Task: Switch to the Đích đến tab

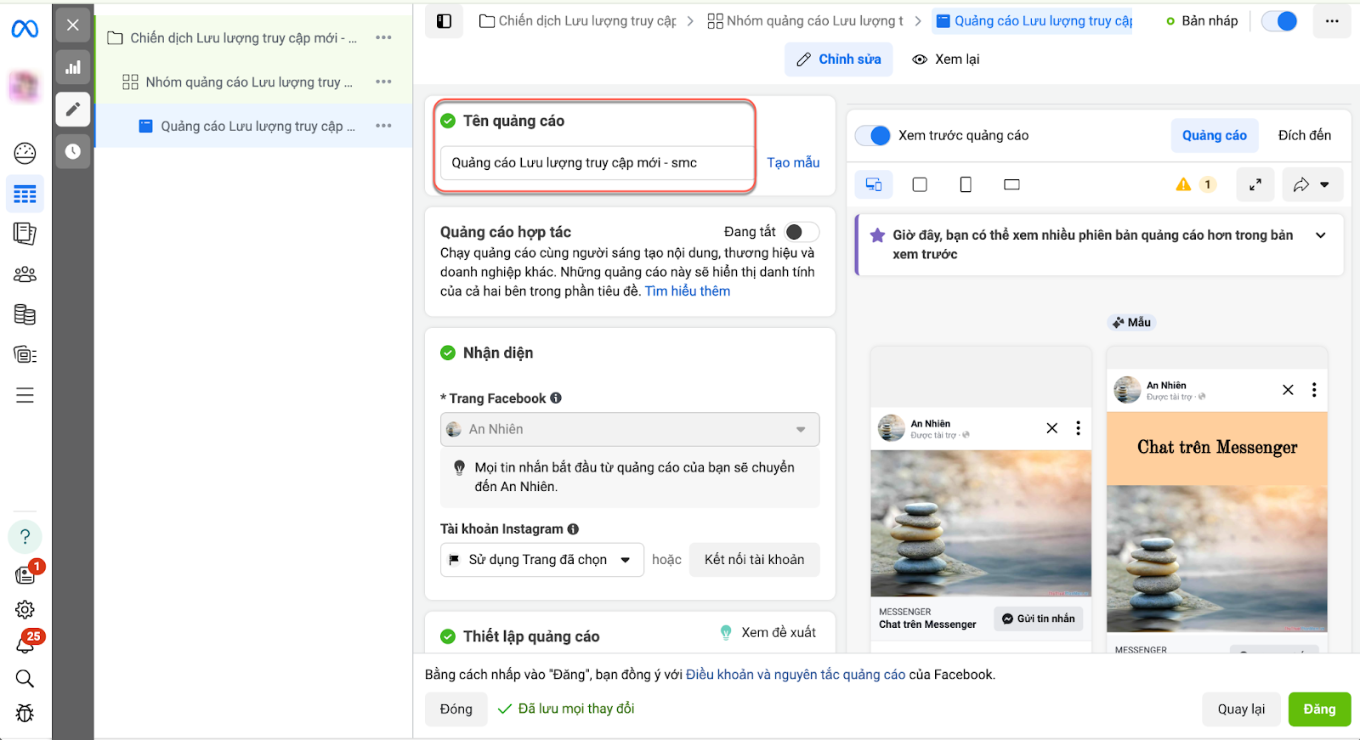Action: (1304, 136)
